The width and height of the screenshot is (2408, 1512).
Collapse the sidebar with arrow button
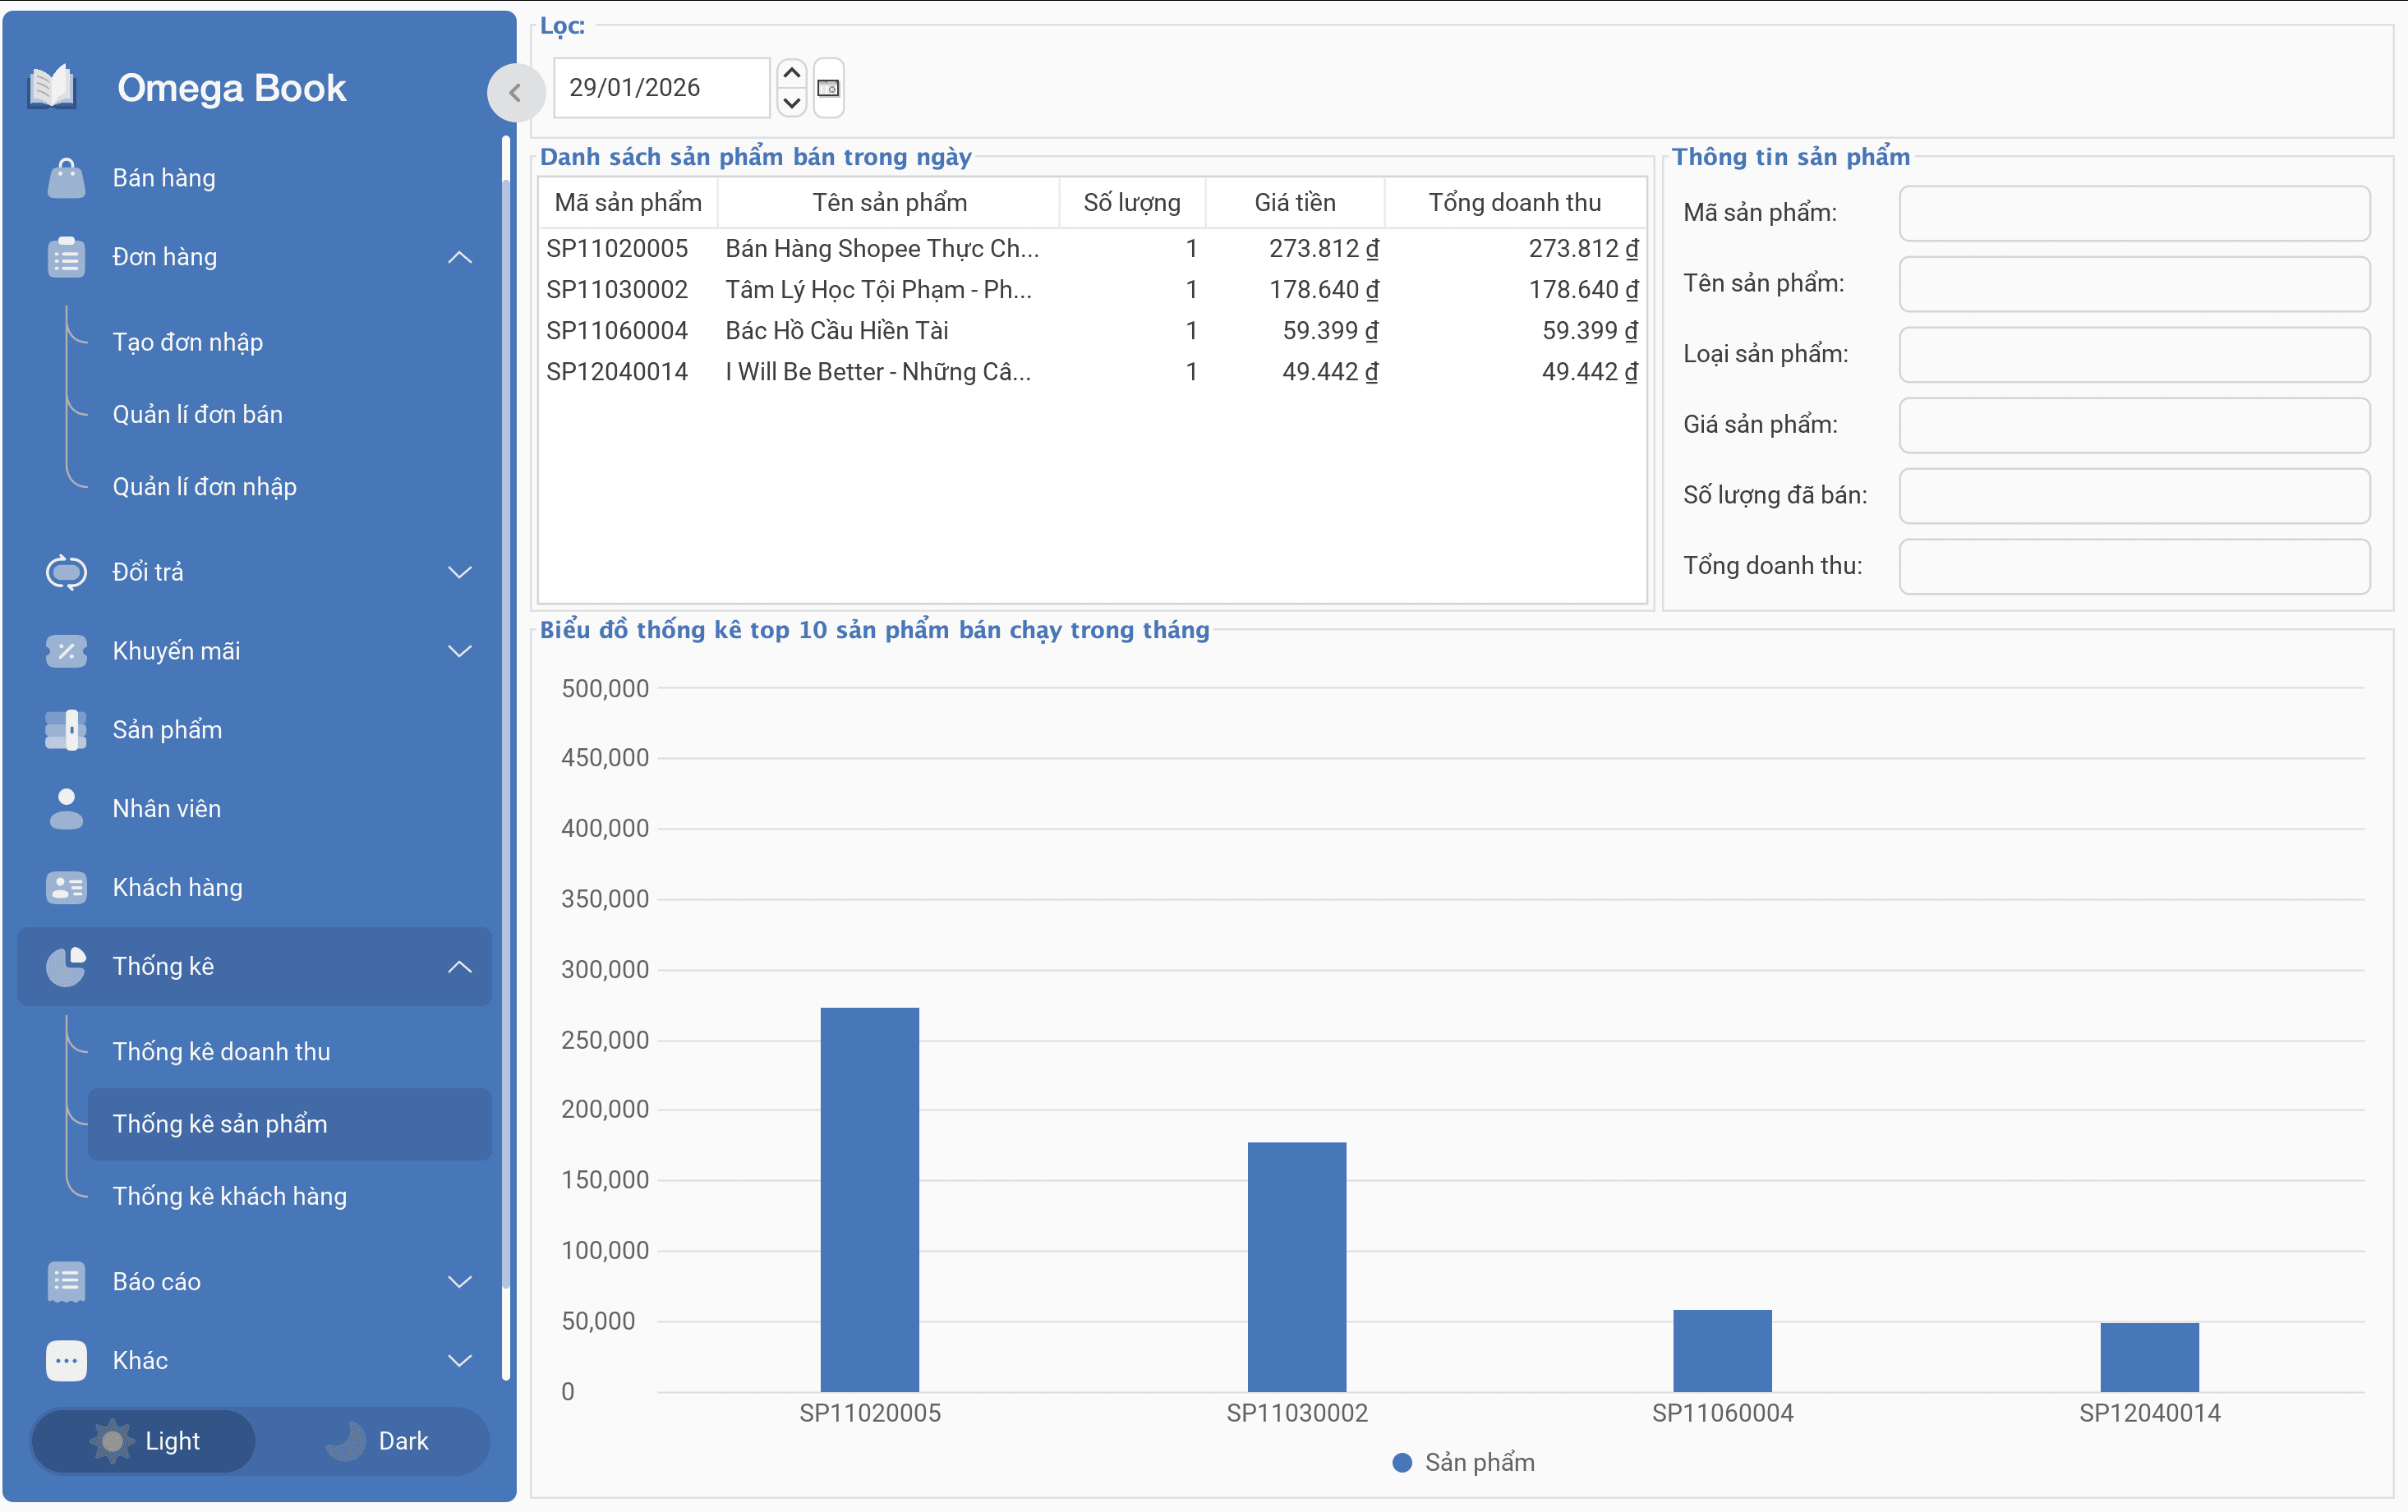click(x=515, y=93)
